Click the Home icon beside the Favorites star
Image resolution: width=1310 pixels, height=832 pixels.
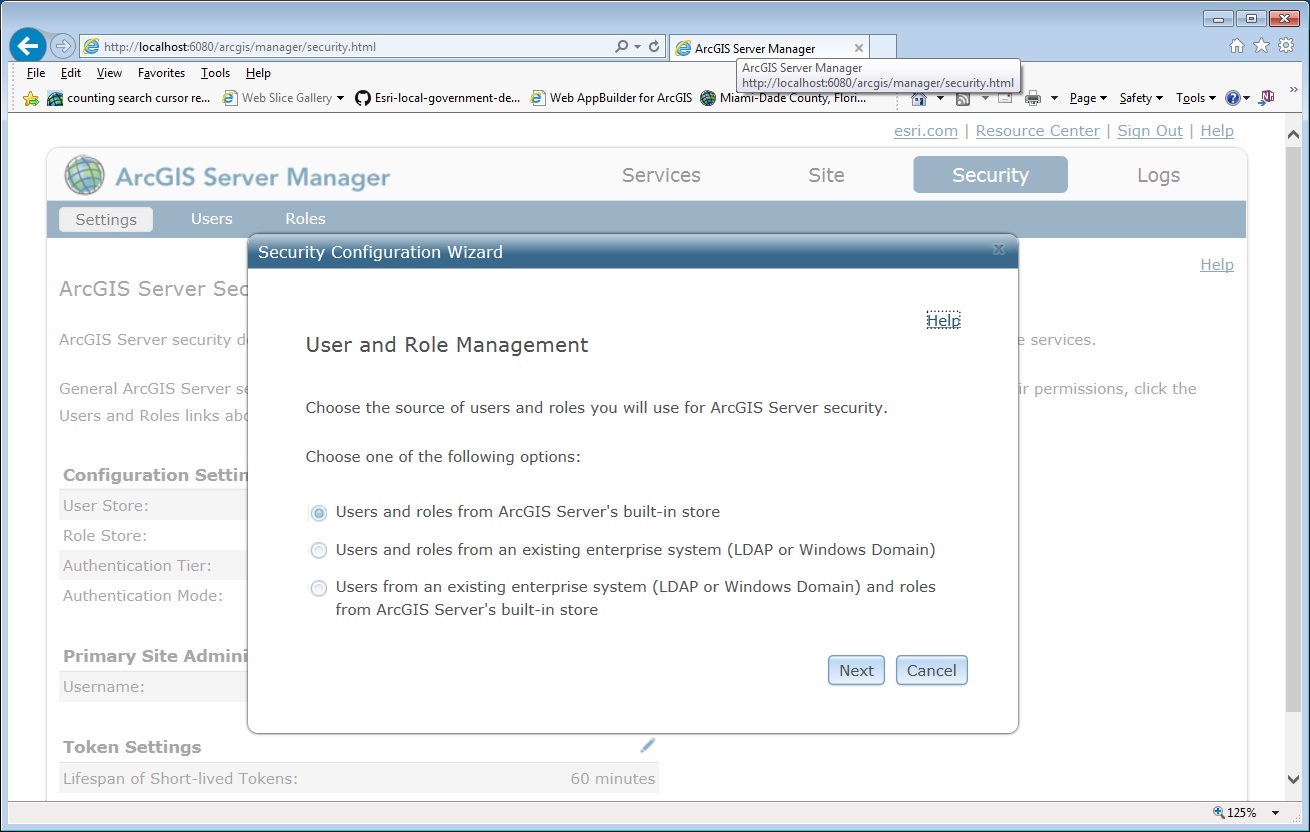(1237, 46)
